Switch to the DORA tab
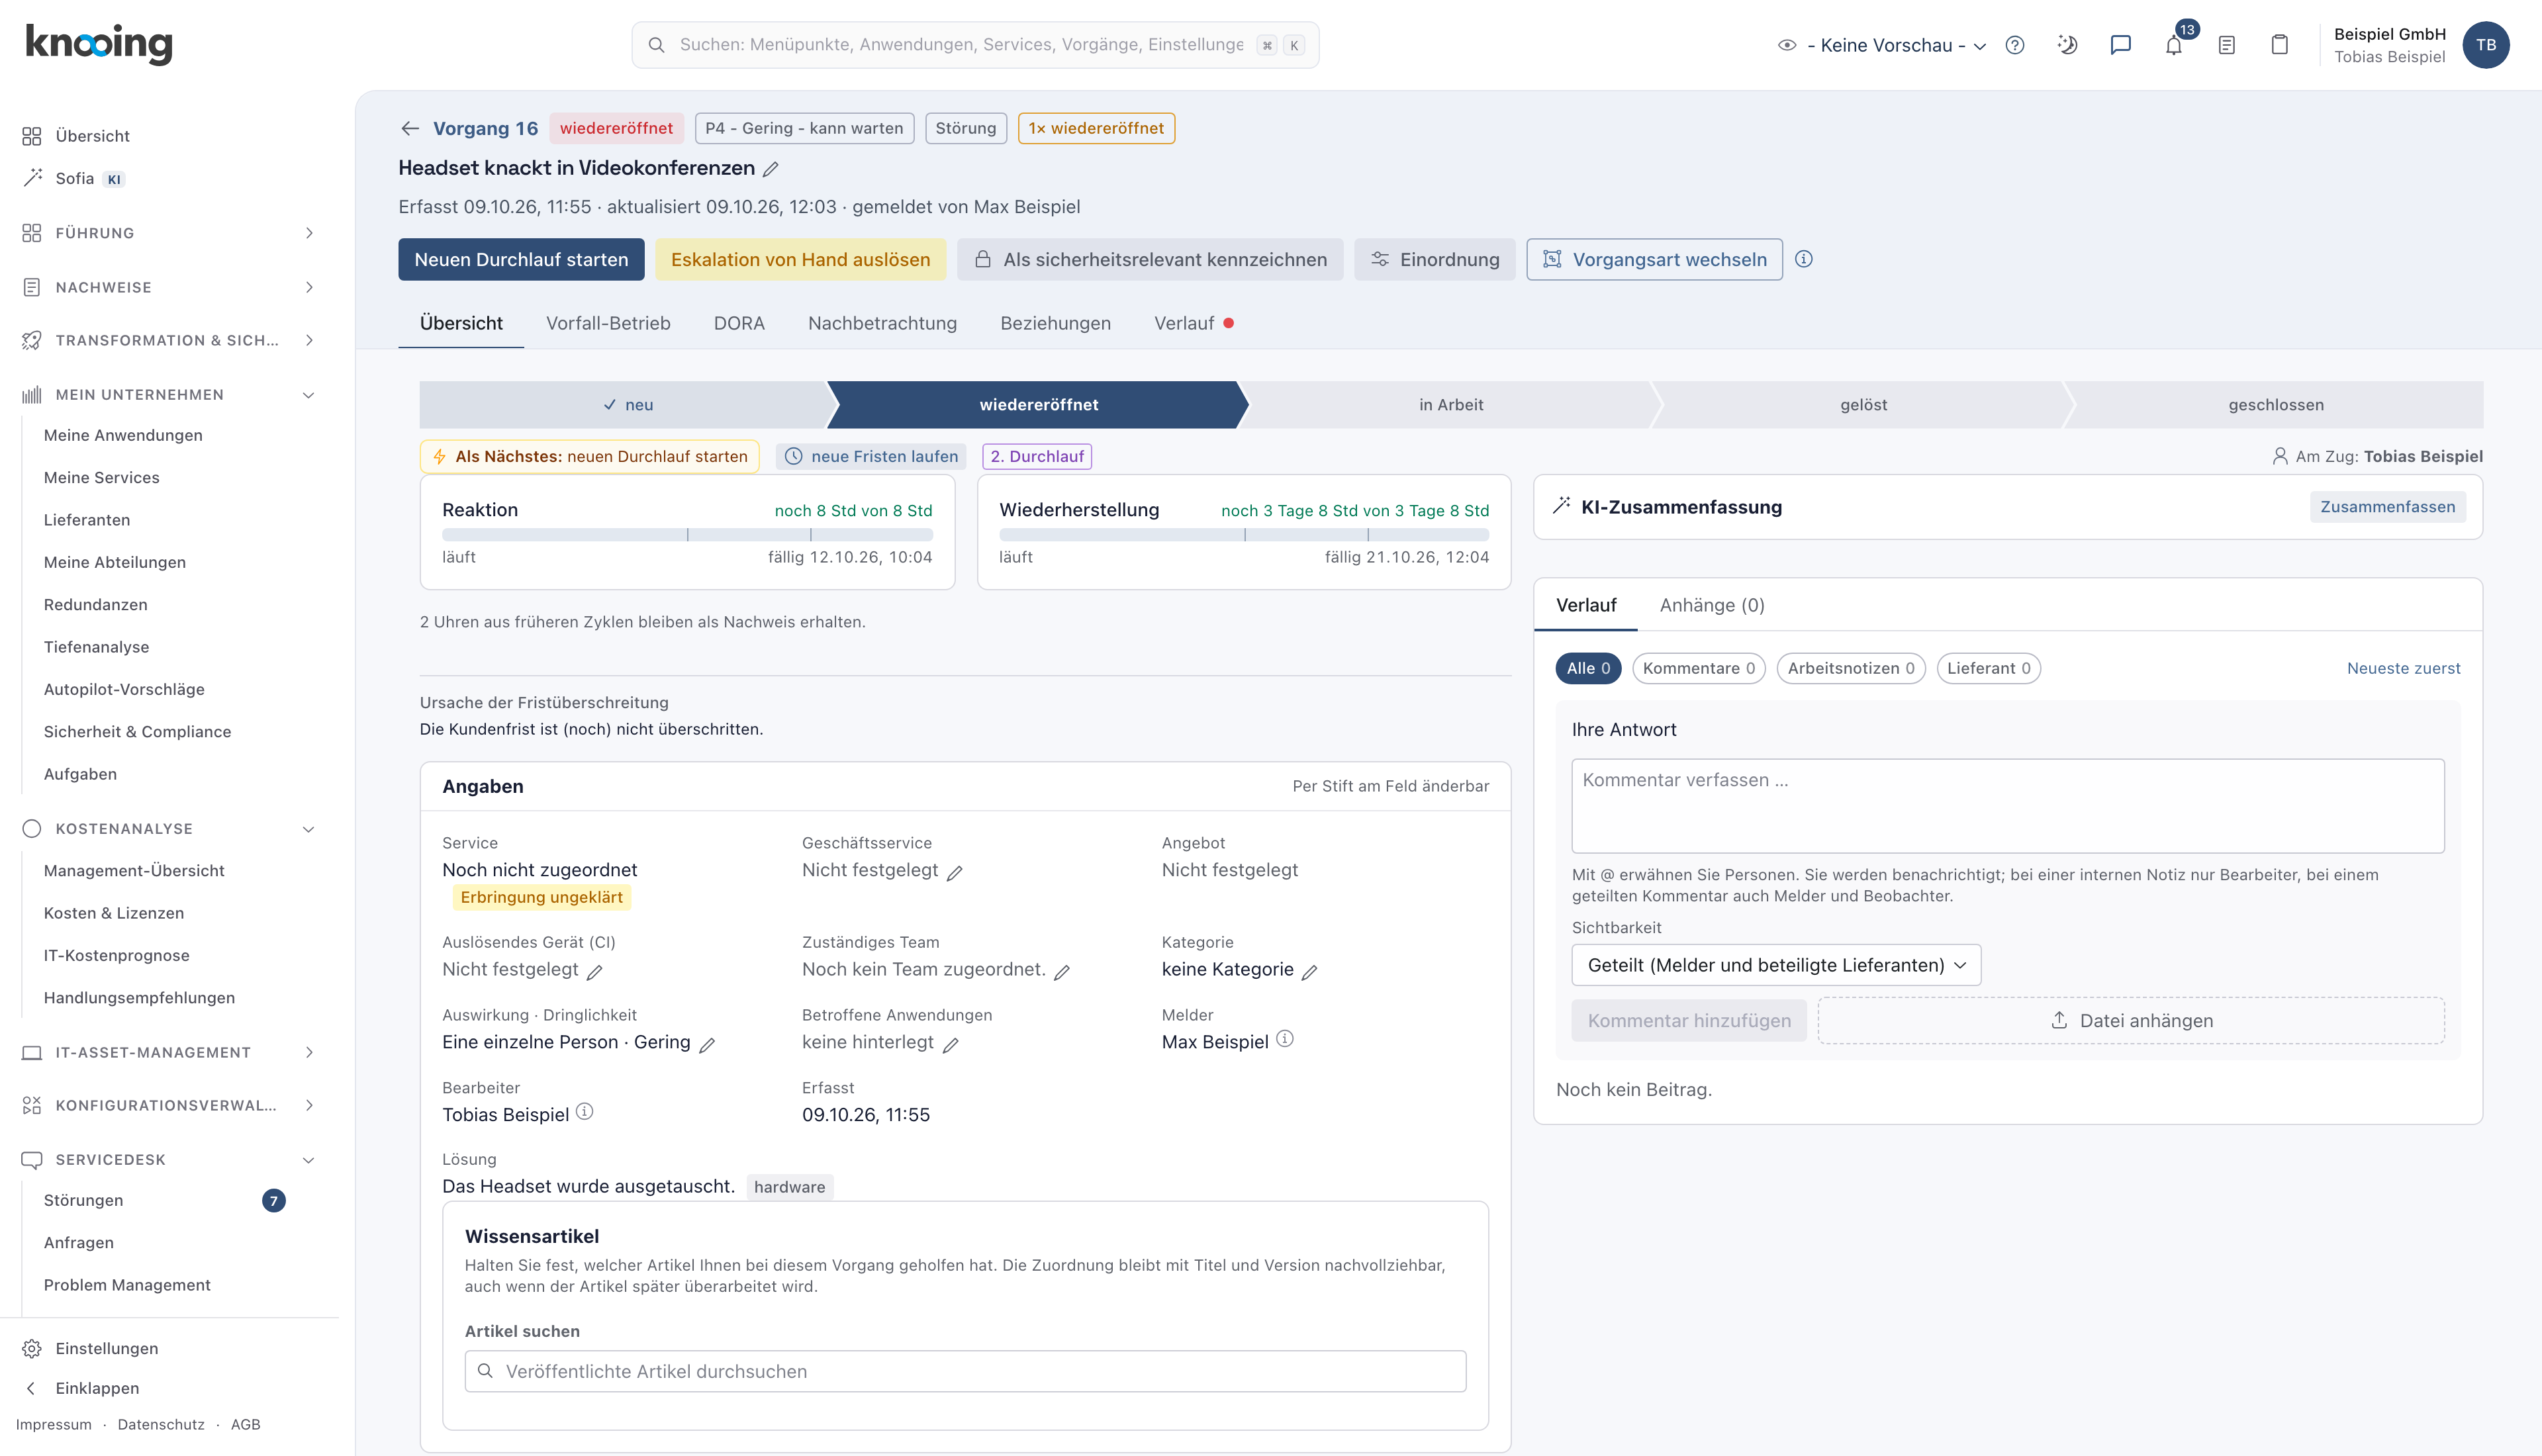 (x=739, y=323)
